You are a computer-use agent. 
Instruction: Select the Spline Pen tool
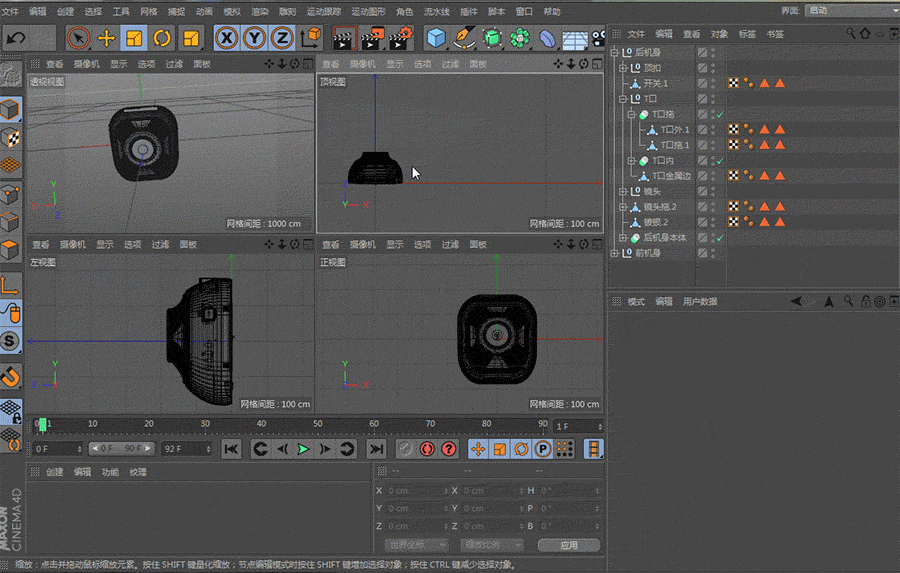click(x=464, y=38)
